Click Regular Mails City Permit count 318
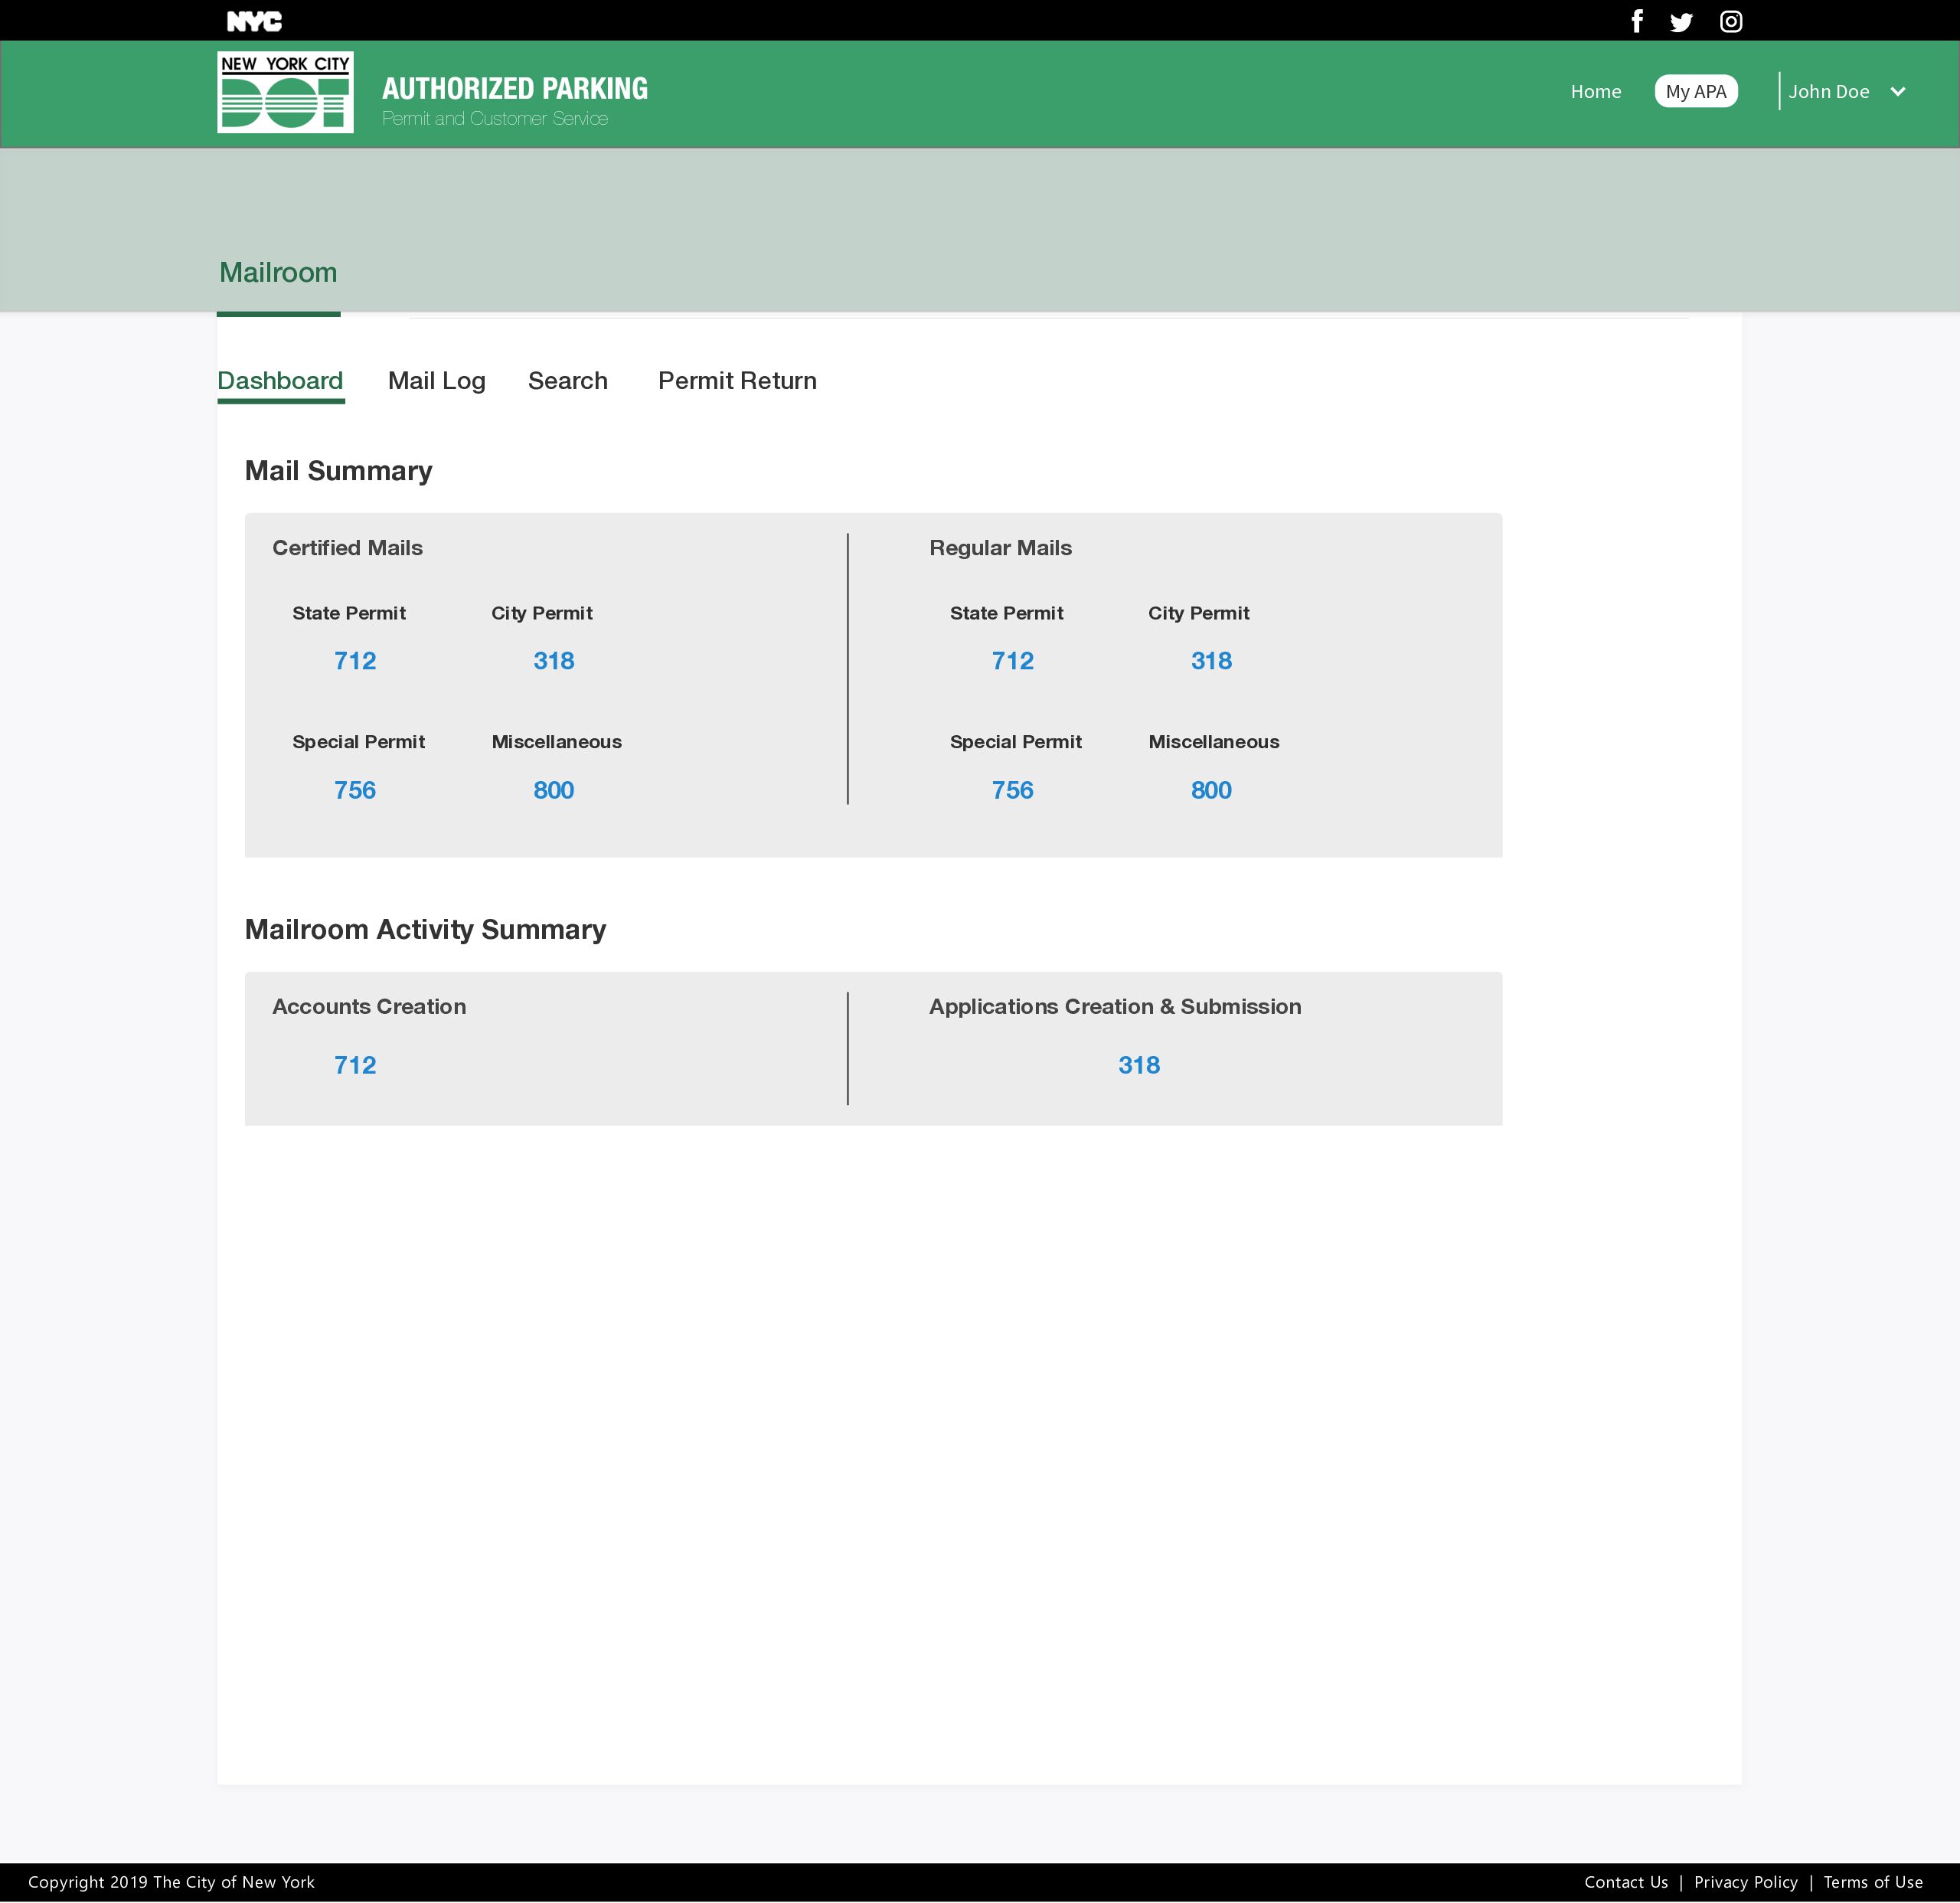Screen dimensions: 1960x1903 coord(1211,661)
